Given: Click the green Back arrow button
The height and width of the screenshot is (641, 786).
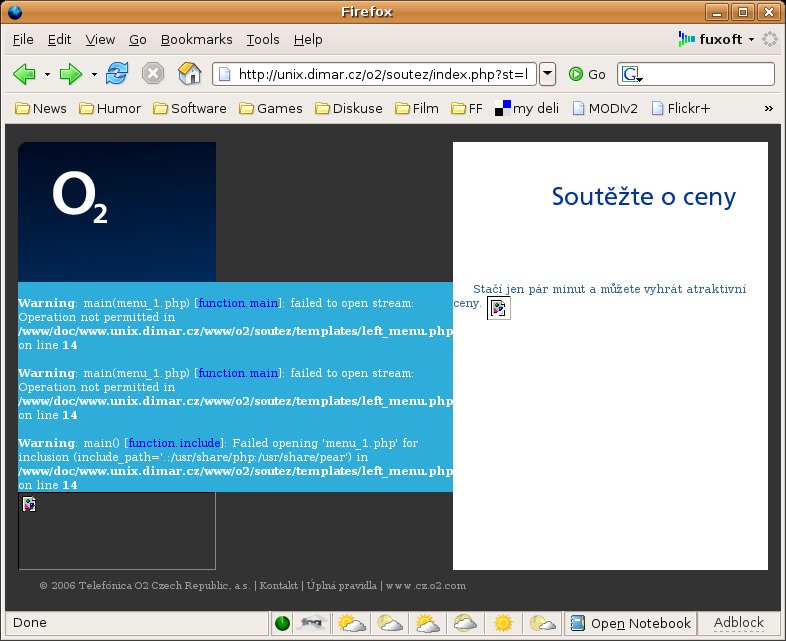Looking at the screenshot, I should coord(24,74).
